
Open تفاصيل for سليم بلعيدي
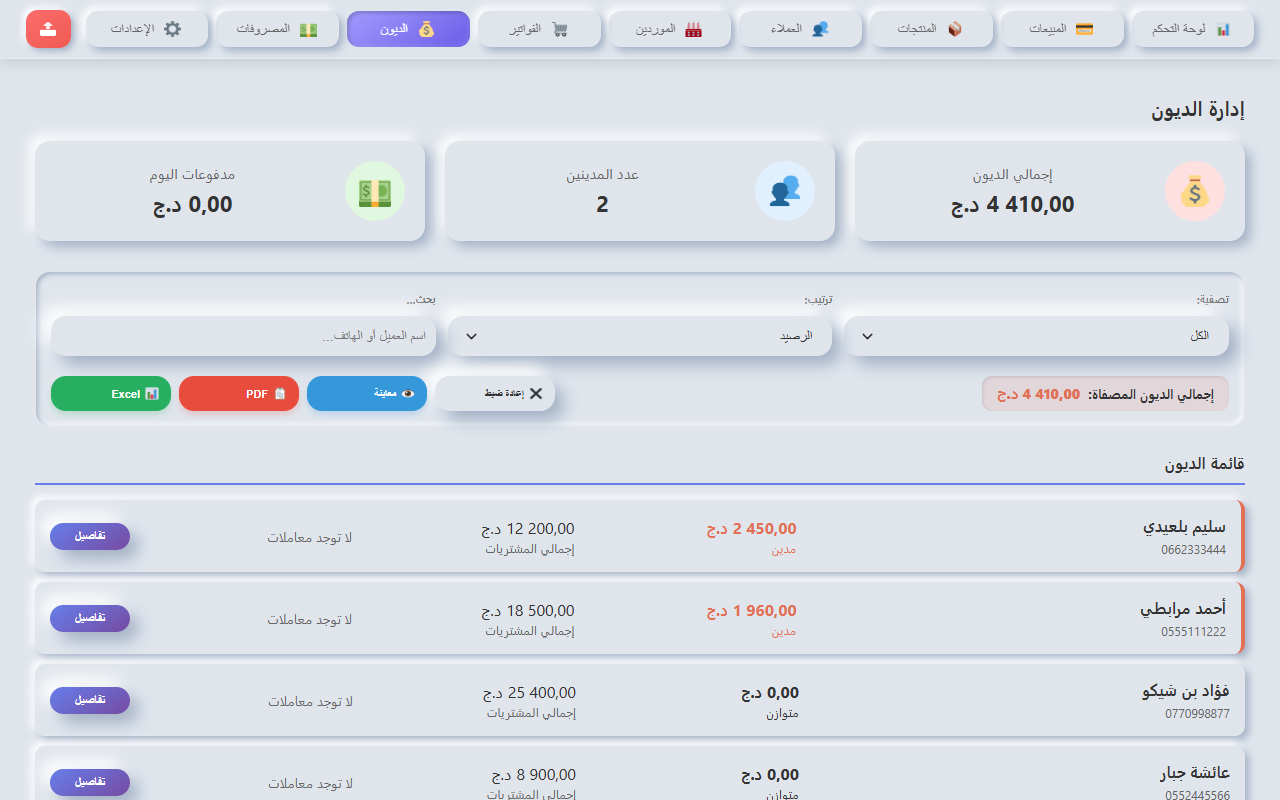point(90,536)
